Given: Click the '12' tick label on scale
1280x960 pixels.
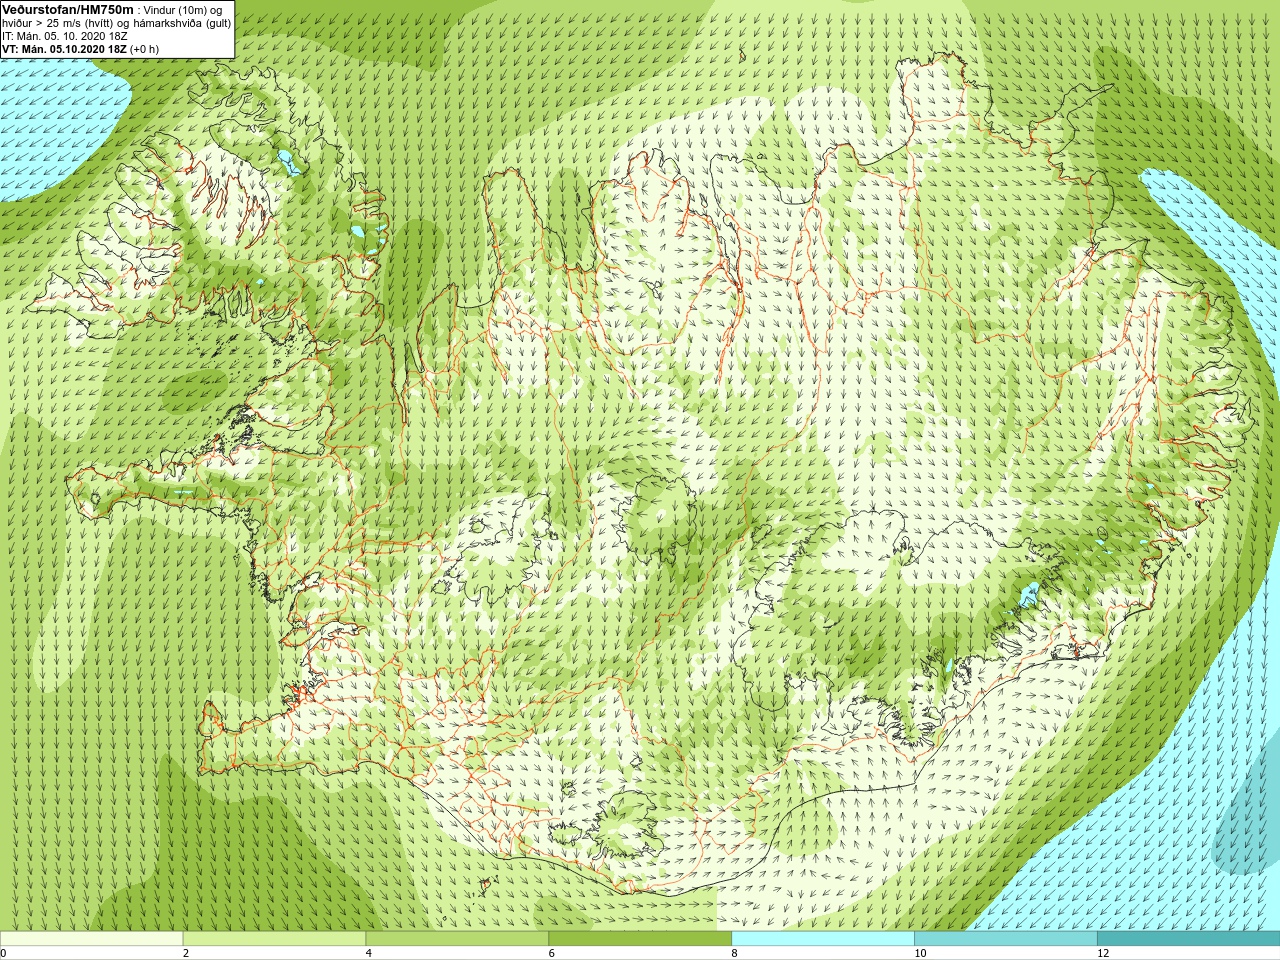Looking at the screenshot, I should click(1103, 953).
